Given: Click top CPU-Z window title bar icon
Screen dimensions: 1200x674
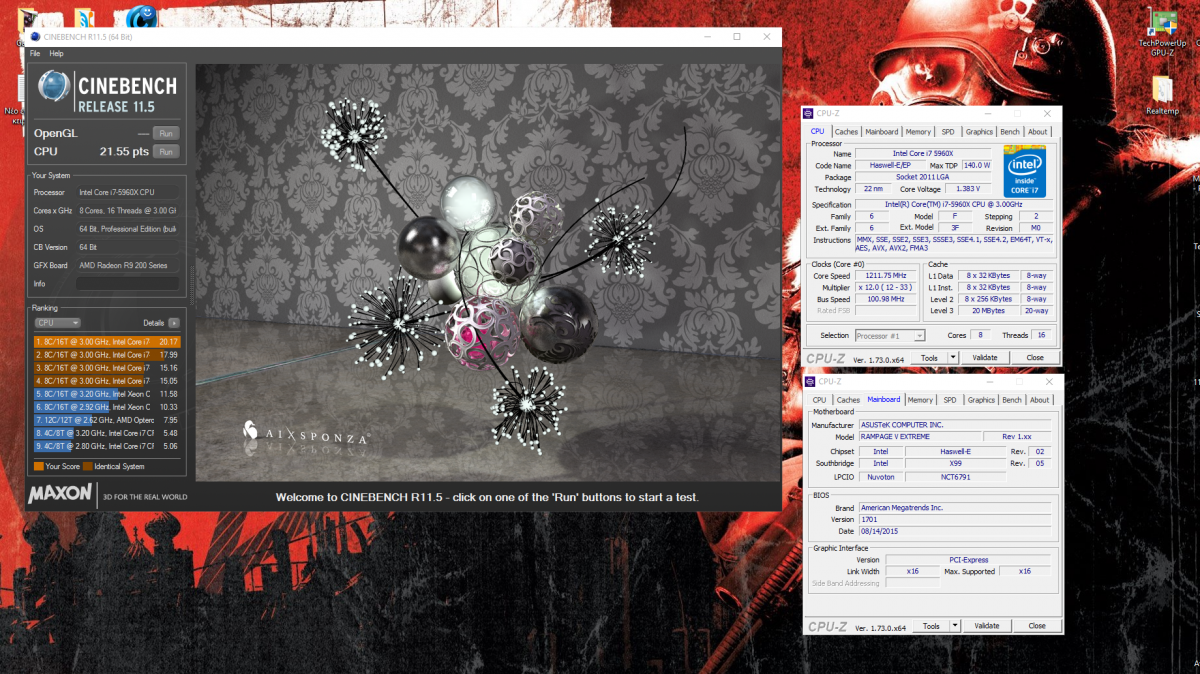Looking at the screenshot, I should (808, 113).
